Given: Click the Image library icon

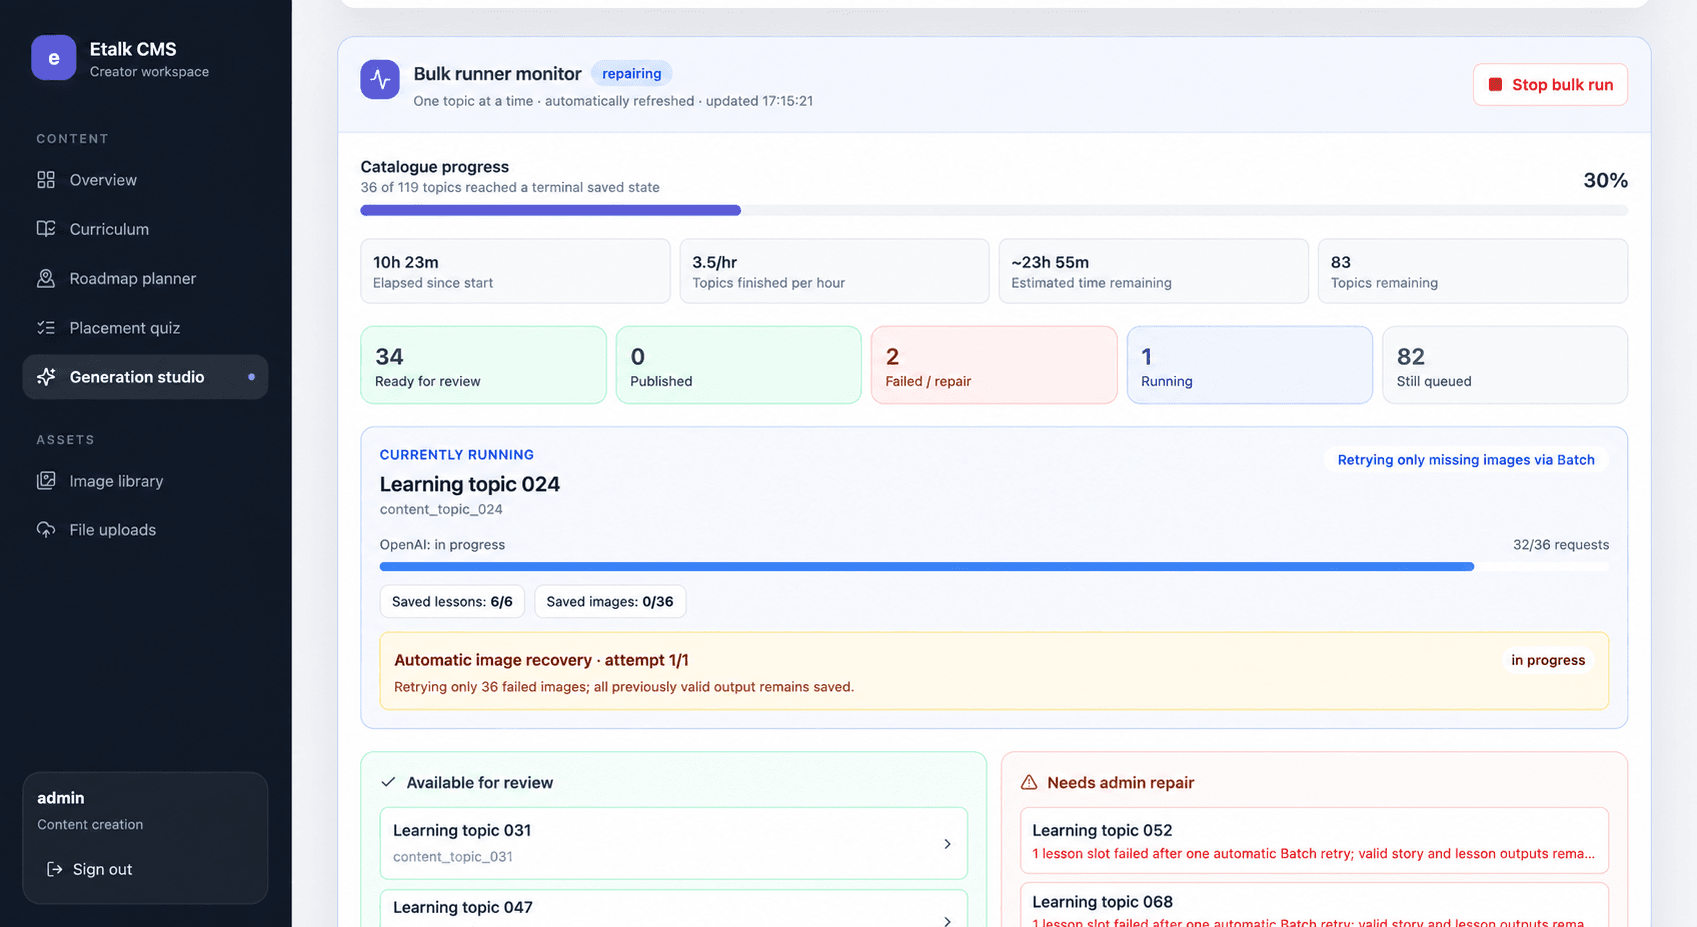Looking at the screenshot, I should (46, 481).
